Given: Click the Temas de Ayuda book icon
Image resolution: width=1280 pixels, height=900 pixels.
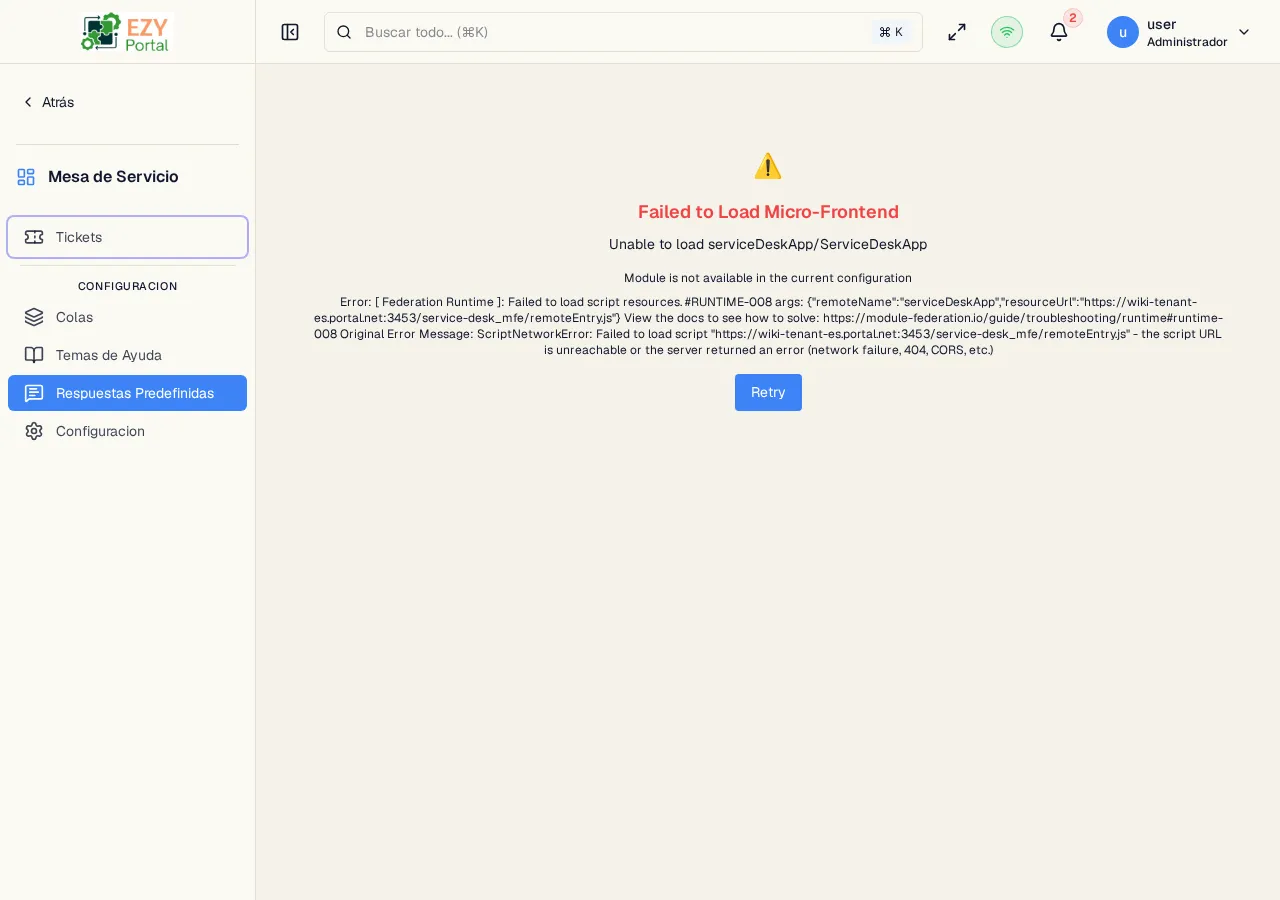Looking at the screenshot, I should 34,355.
